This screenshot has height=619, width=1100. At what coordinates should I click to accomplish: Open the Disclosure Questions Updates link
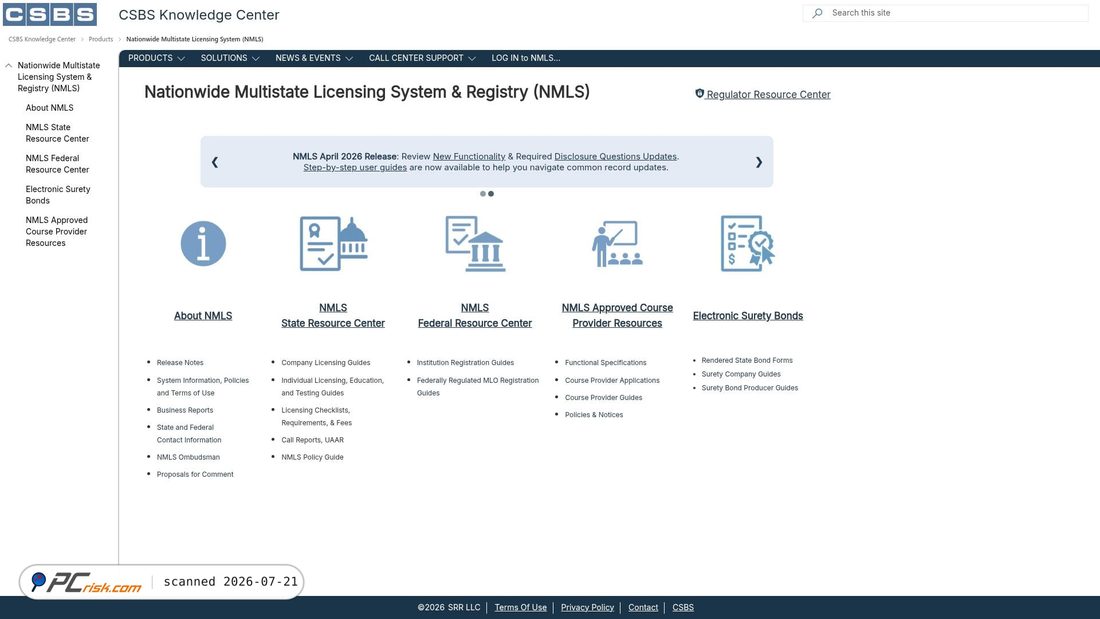coord(615,157)
